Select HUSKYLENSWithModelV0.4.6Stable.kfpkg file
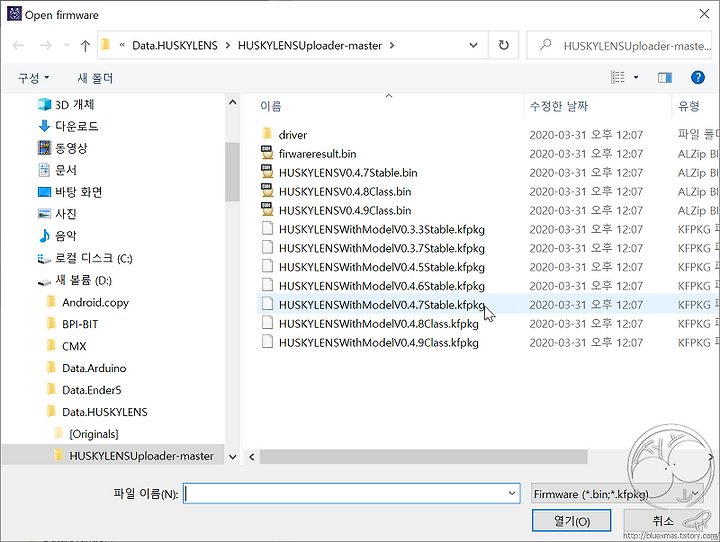 [x=373, y=286]
